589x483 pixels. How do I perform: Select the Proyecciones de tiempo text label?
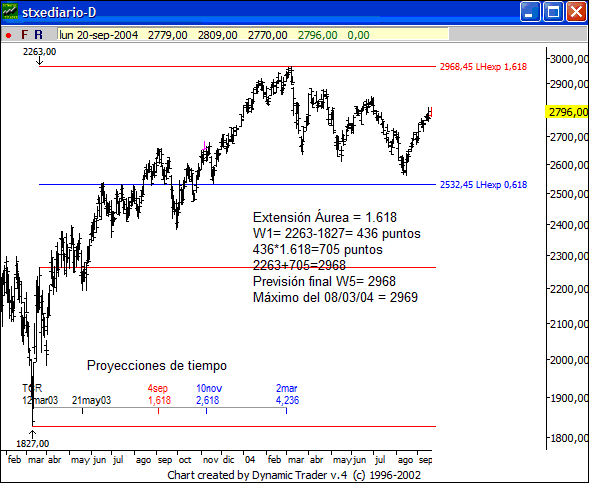click(157, 365)
